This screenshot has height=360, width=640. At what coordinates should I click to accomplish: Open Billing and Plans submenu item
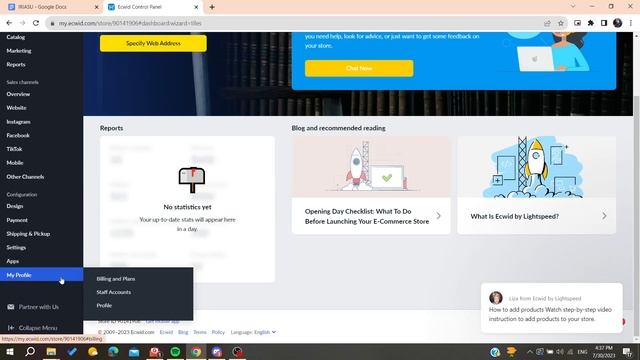(x=116, y=279)
